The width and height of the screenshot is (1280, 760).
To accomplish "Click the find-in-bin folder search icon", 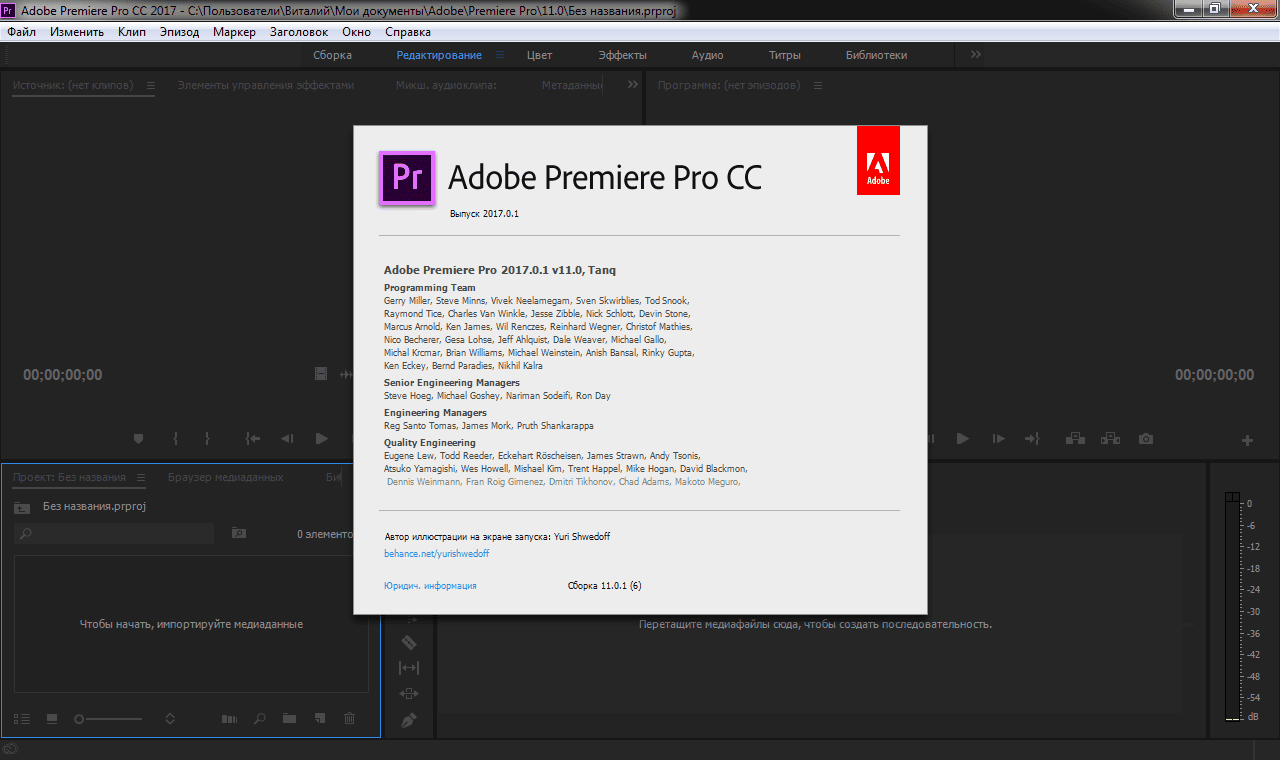I will pyautogui.click(x=239, y=533).
